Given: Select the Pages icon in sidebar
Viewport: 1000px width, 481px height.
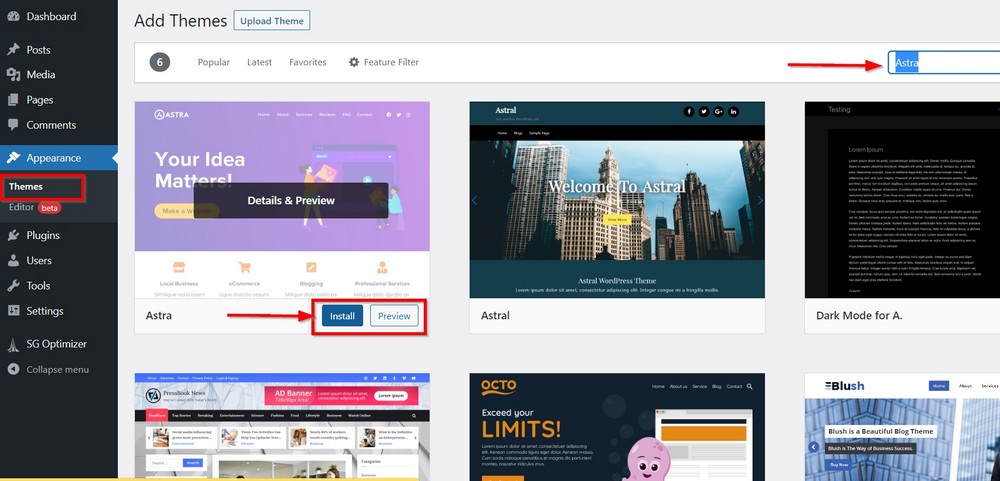Looking at the screenshot, I should coord(13,100).
